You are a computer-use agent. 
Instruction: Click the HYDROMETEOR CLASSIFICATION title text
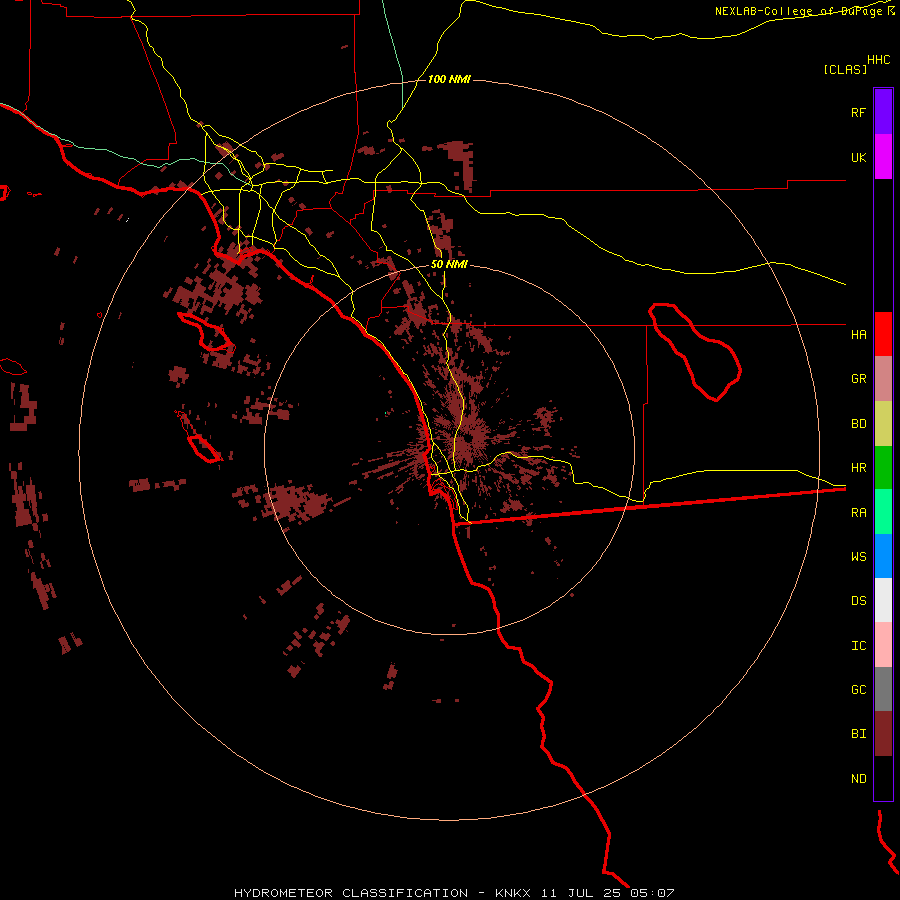click(351, 893)
